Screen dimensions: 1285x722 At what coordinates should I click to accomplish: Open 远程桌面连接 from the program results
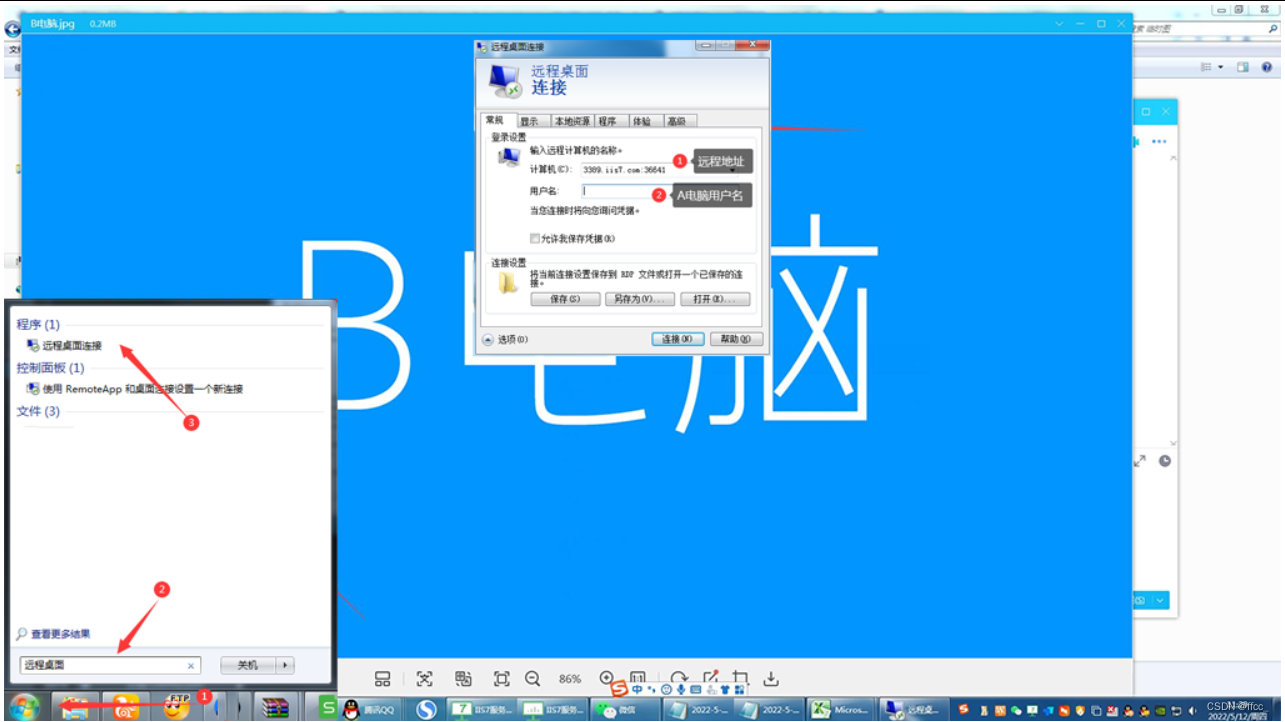[72, 345]
